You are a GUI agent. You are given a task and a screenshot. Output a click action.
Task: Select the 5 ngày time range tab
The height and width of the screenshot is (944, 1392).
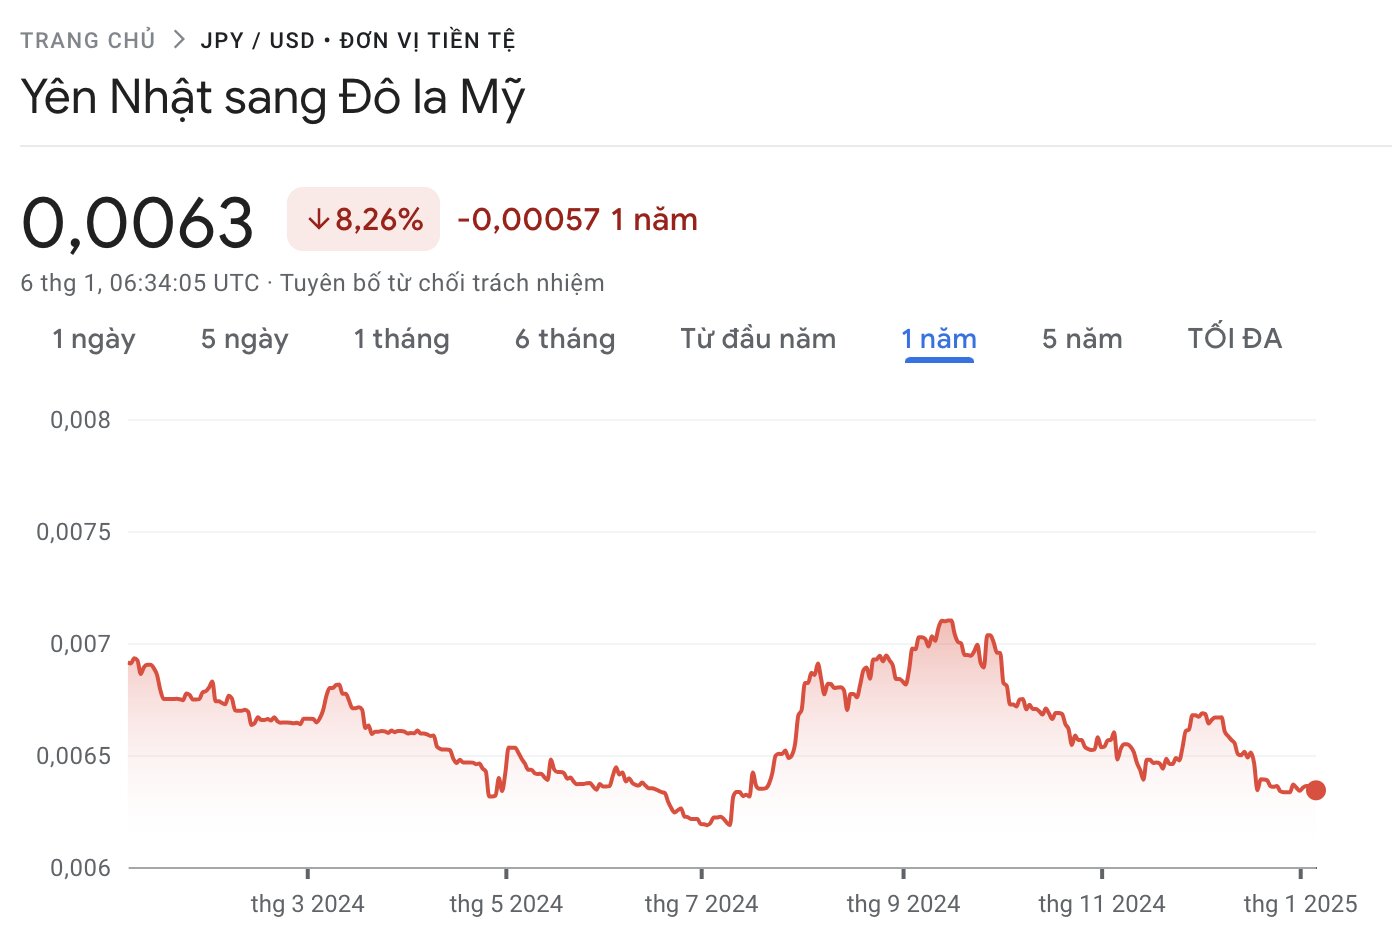pos(244,339)
